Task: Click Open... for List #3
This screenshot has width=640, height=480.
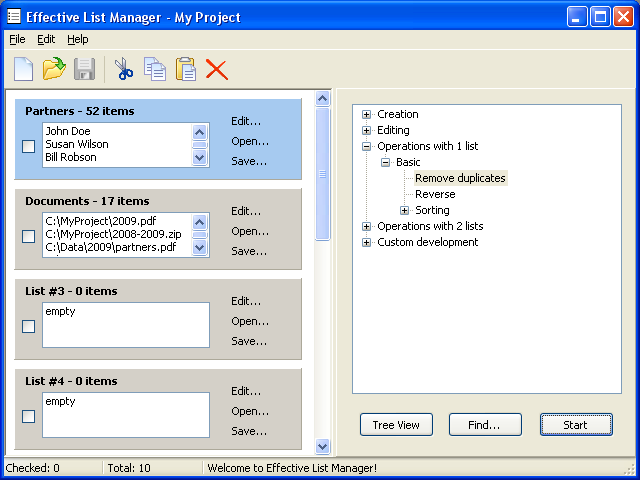Action: 250,321
